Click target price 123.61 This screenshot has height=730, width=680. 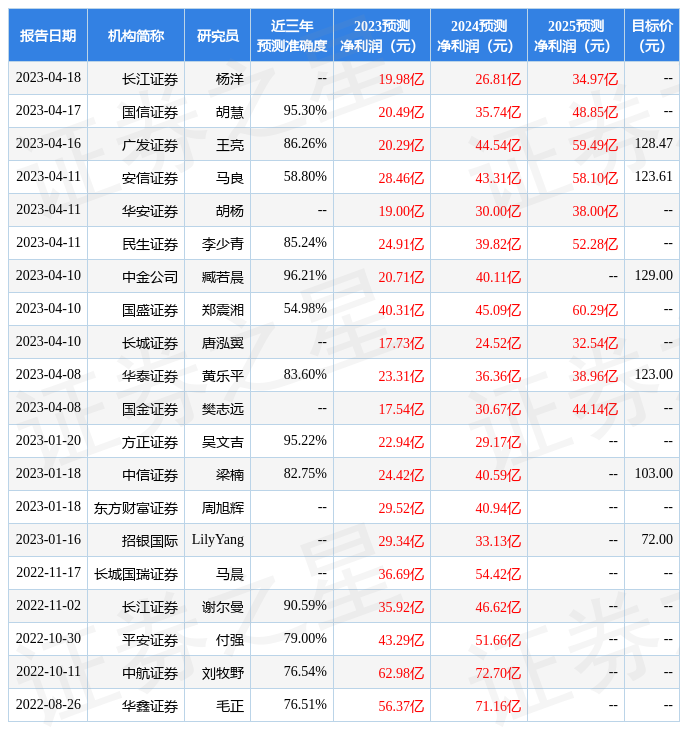coord(653,177)
